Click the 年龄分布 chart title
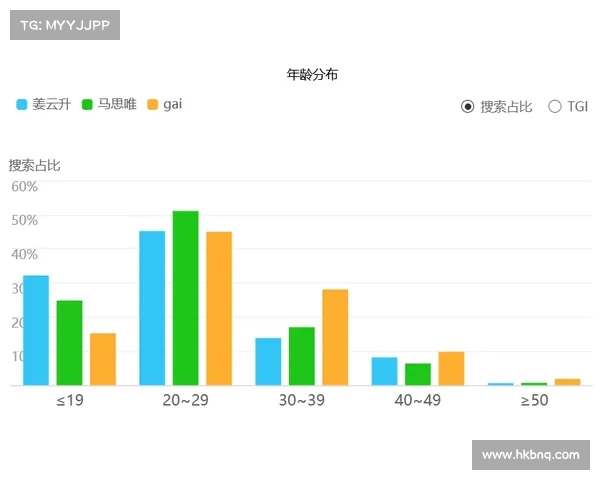Image resolution: width=600 pixels, height=480 pixels. [x=312, y=74]
